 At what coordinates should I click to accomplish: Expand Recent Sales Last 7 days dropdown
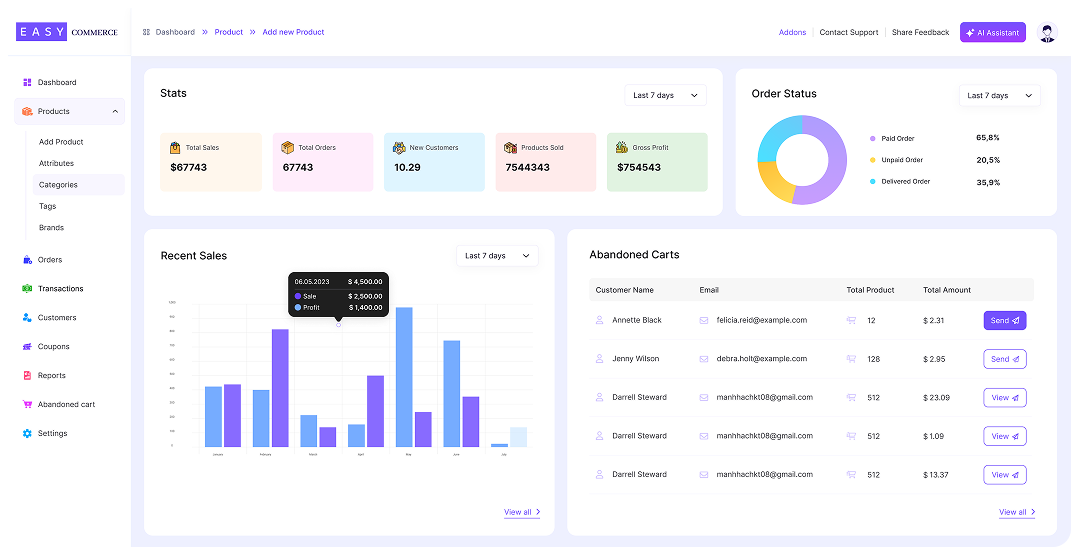[x=497, y=256]
